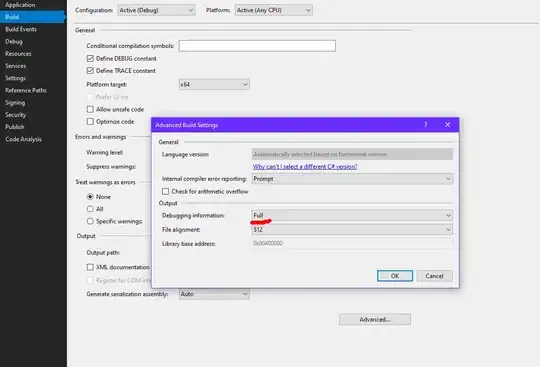
Task: Open the File alignment dropdown
Action: click(x=352, y=230)
